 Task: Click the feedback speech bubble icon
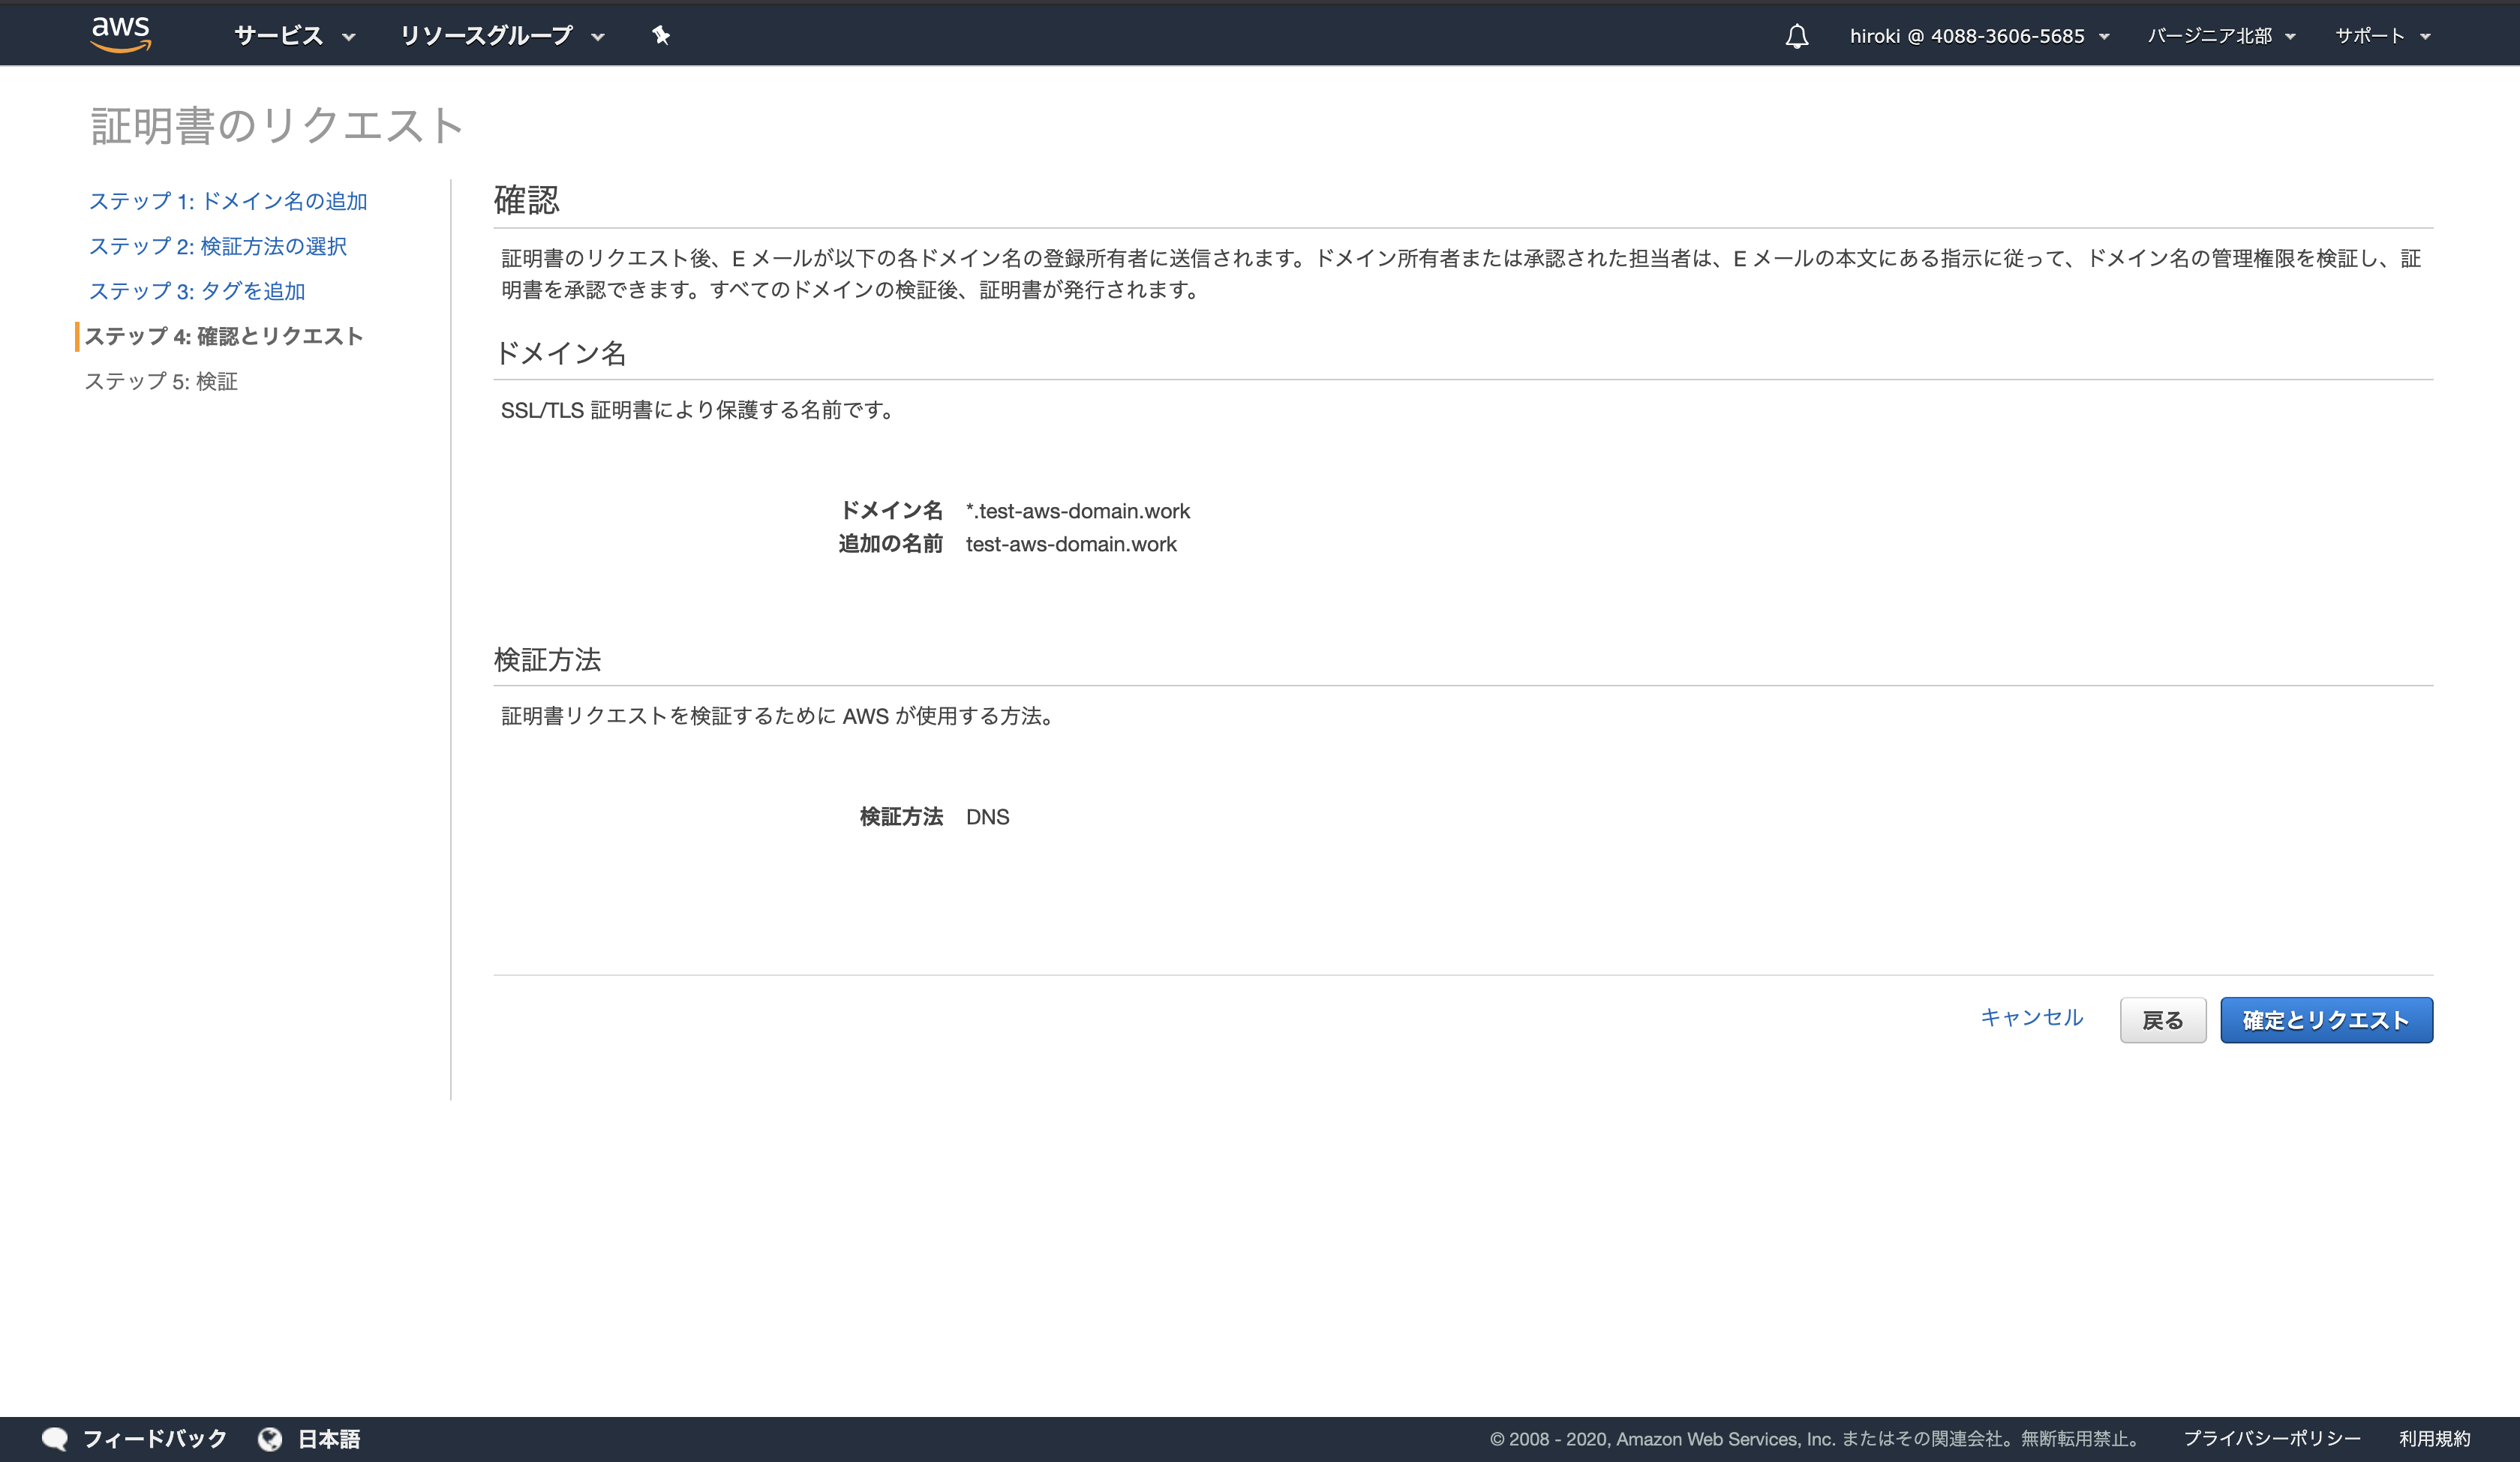55,1438
